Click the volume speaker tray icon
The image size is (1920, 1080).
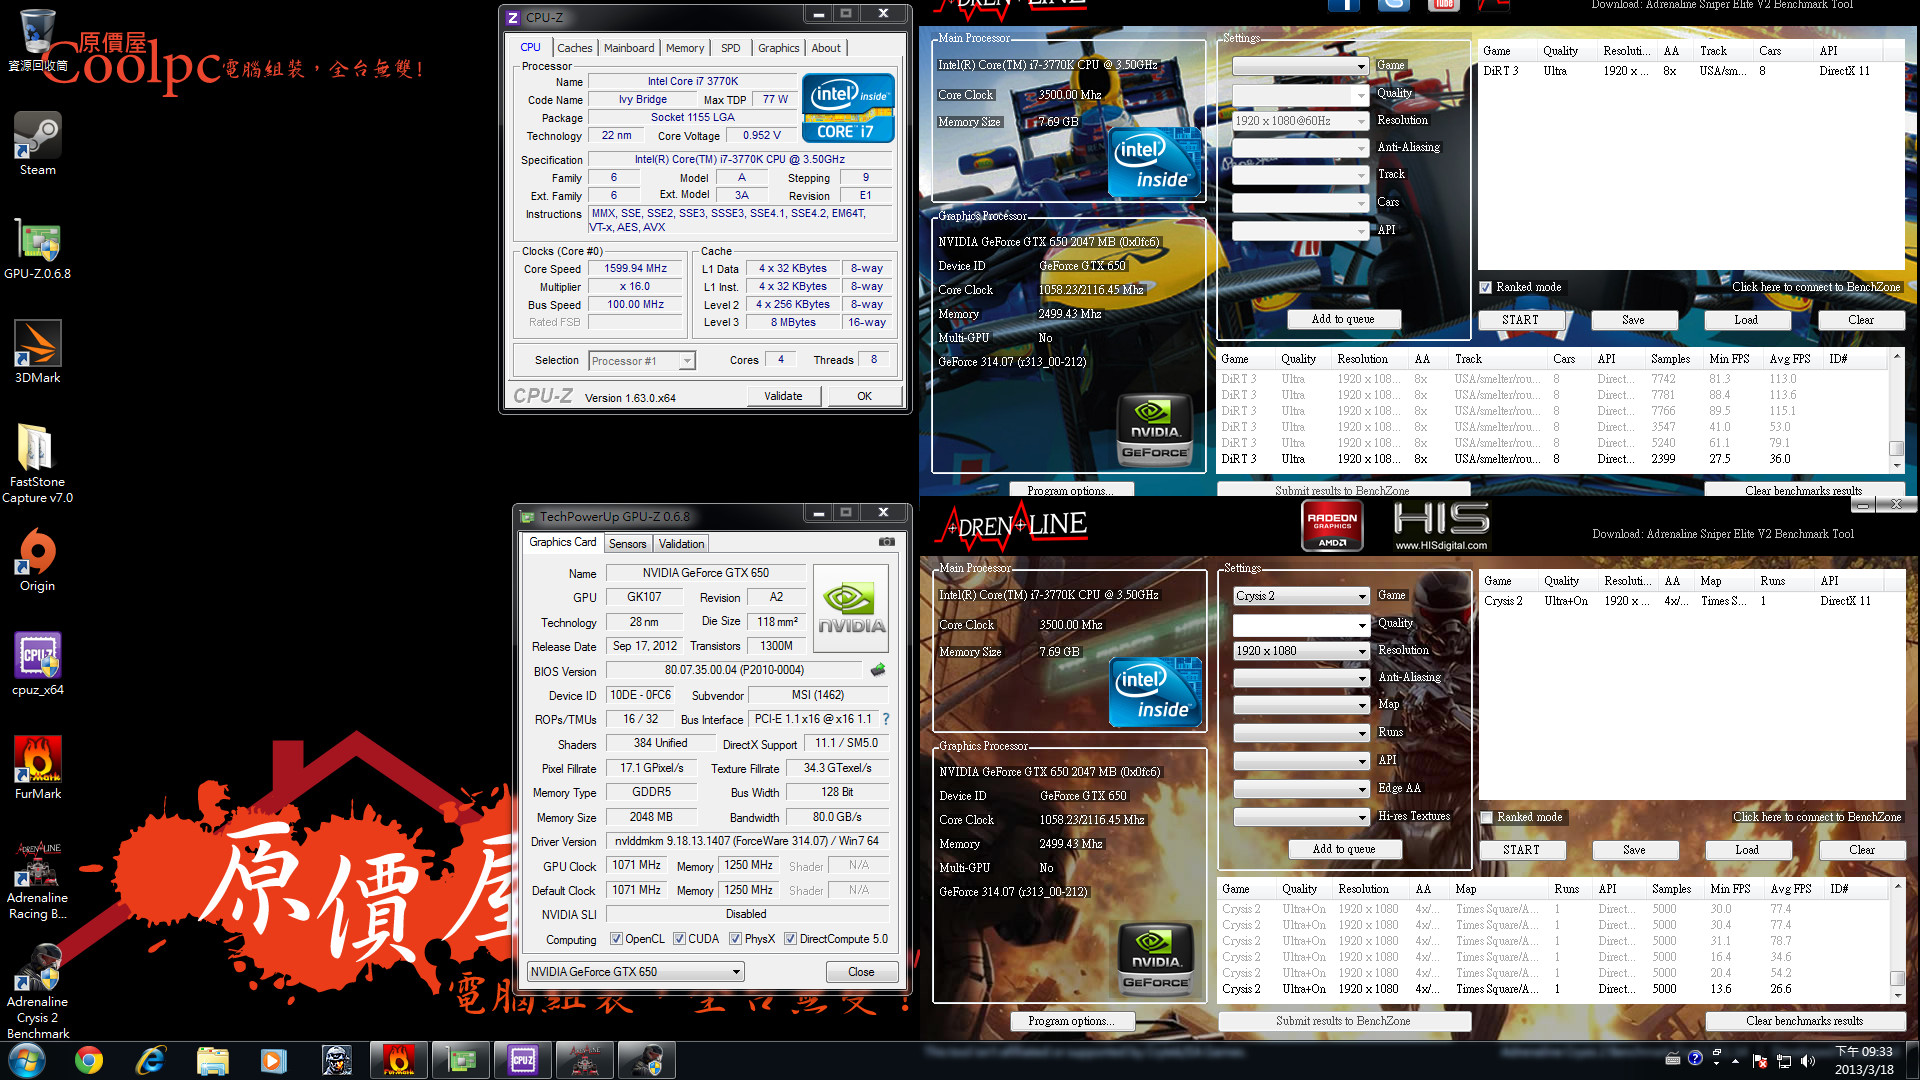click(1807, 1060)
